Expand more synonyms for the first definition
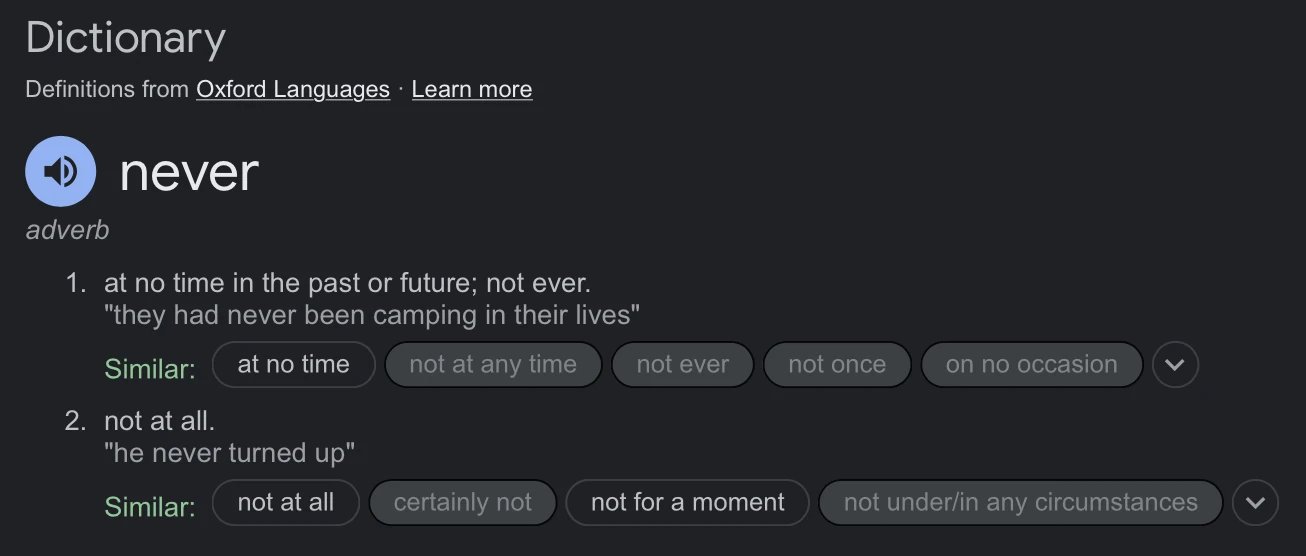 click(1175, 365)
